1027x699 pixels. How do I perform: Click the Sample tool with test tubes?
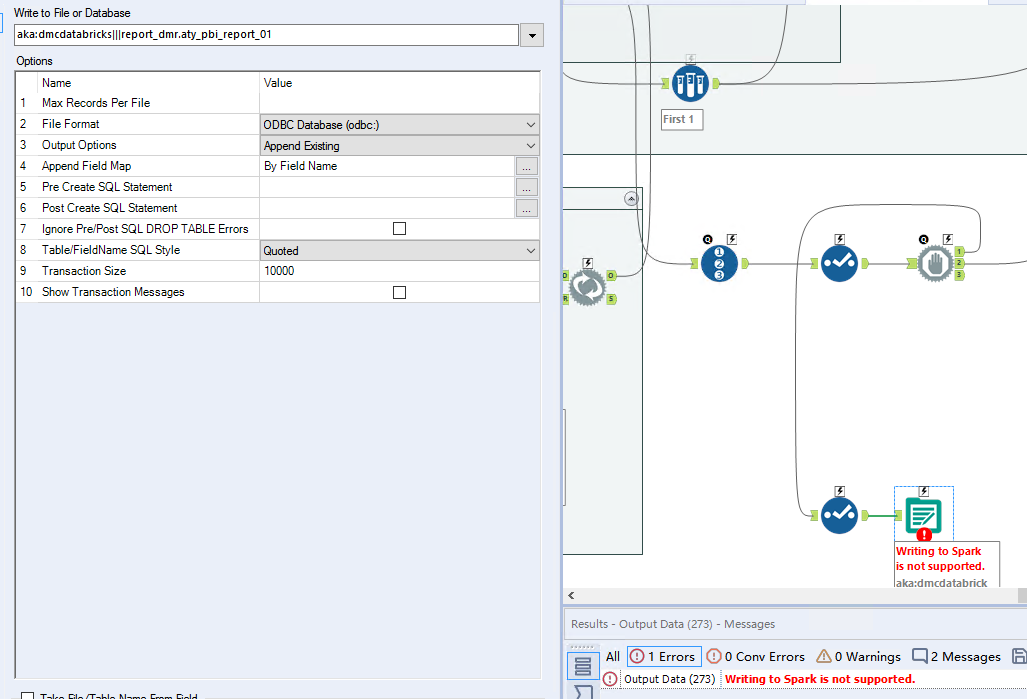tap(689, 84)
